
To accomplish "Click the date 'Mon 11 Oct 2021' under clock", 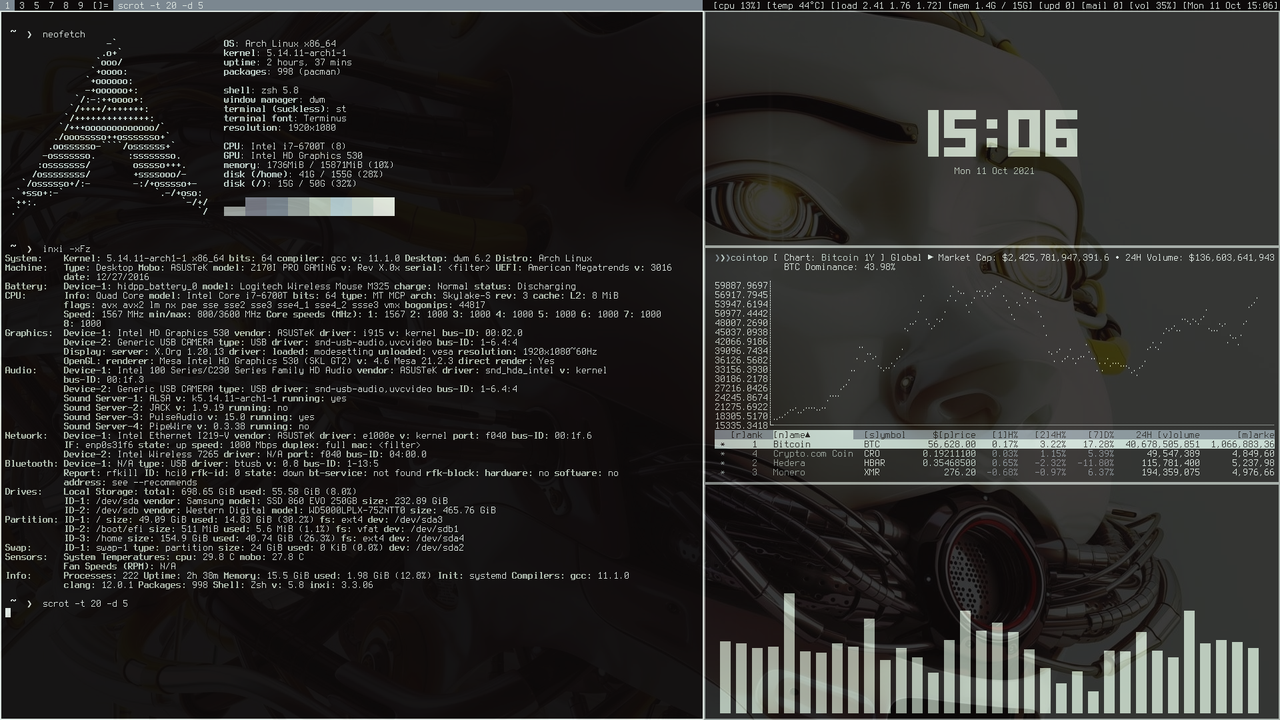I will [x=993, y=171].
